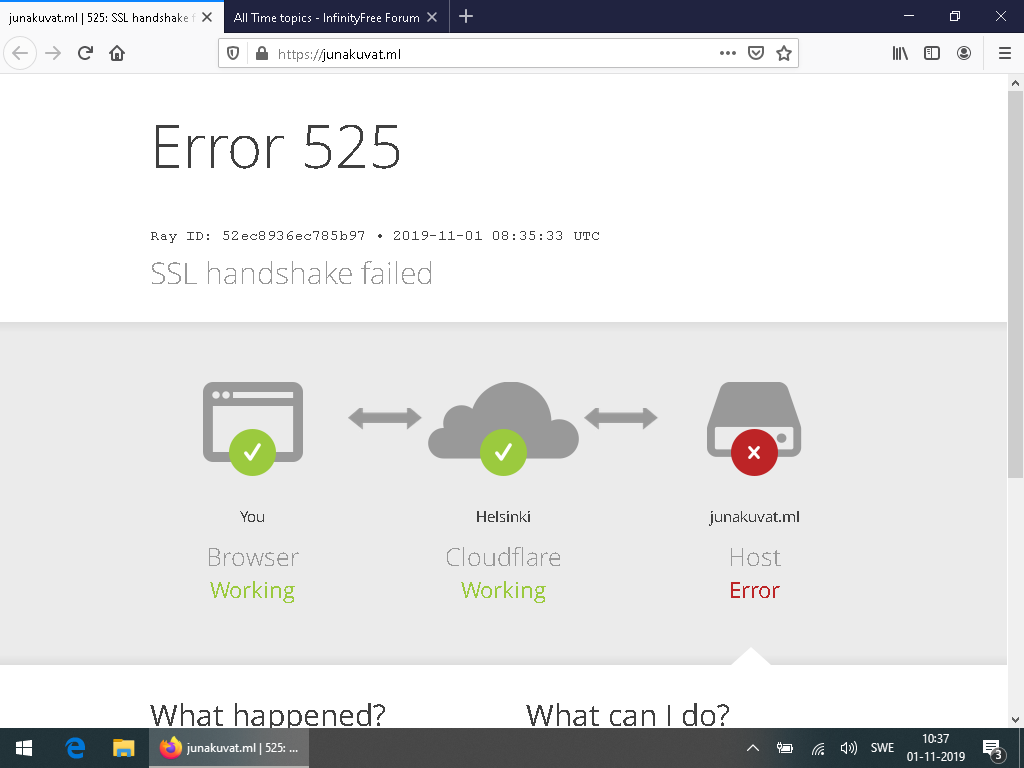Image resolution: width=1024 pixels, height=768 pixels.
Task: Open the Firefox hamburger menu
Action: (1005, 54)
